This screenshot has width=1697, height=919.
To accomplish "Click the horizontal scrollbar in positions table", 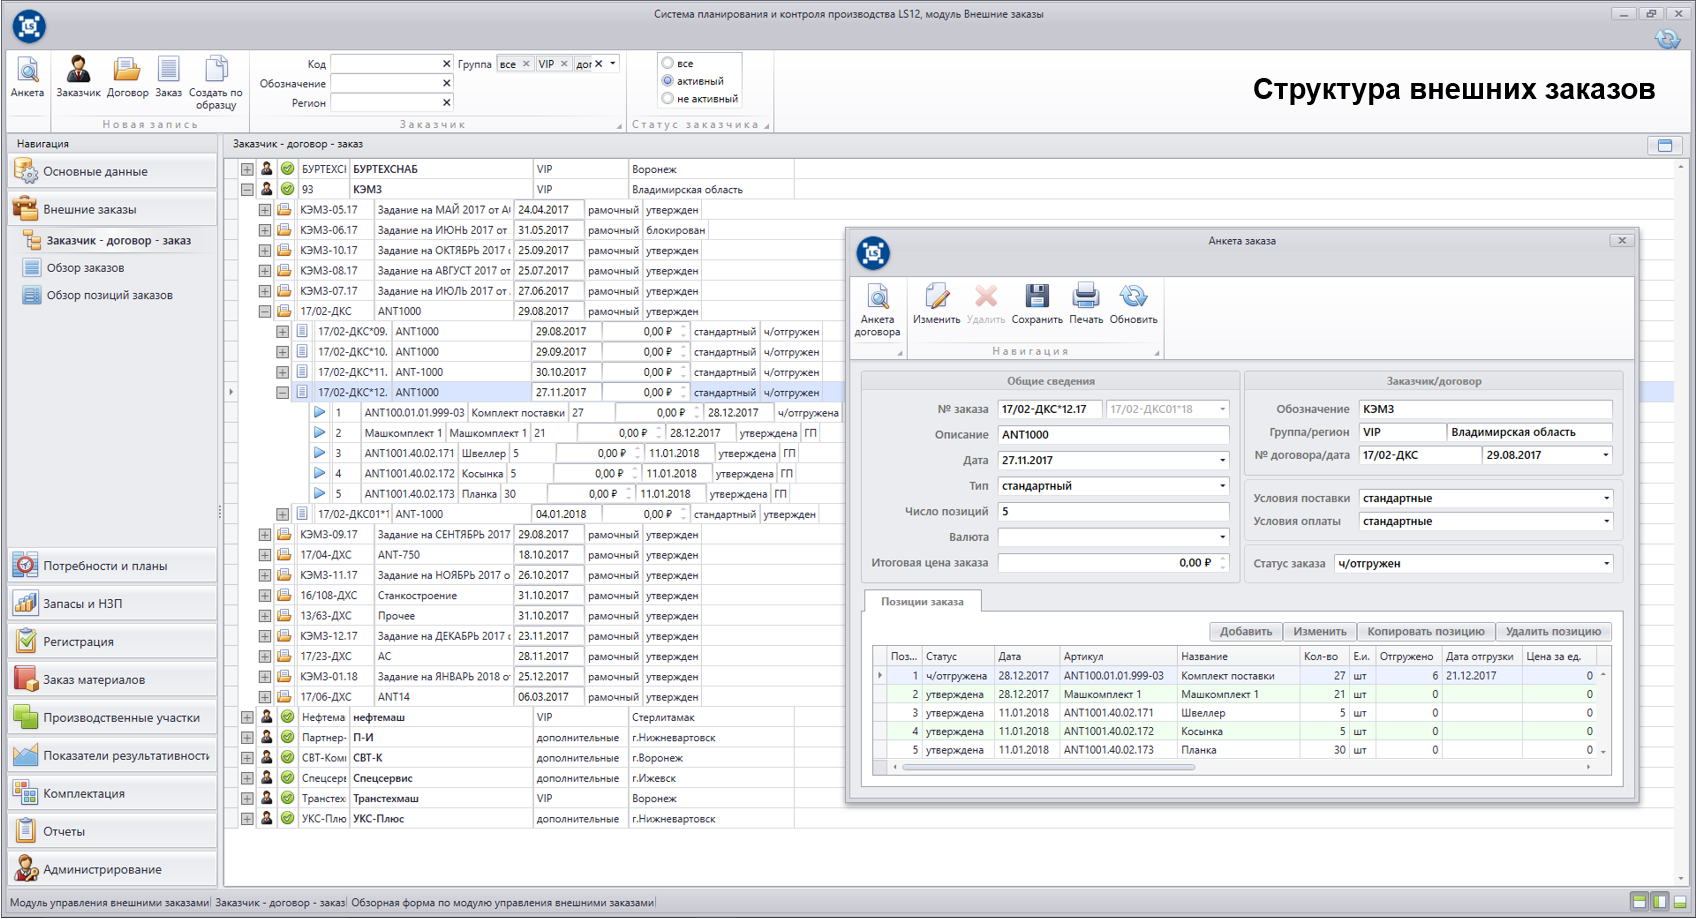I will tap(1048, 767).
